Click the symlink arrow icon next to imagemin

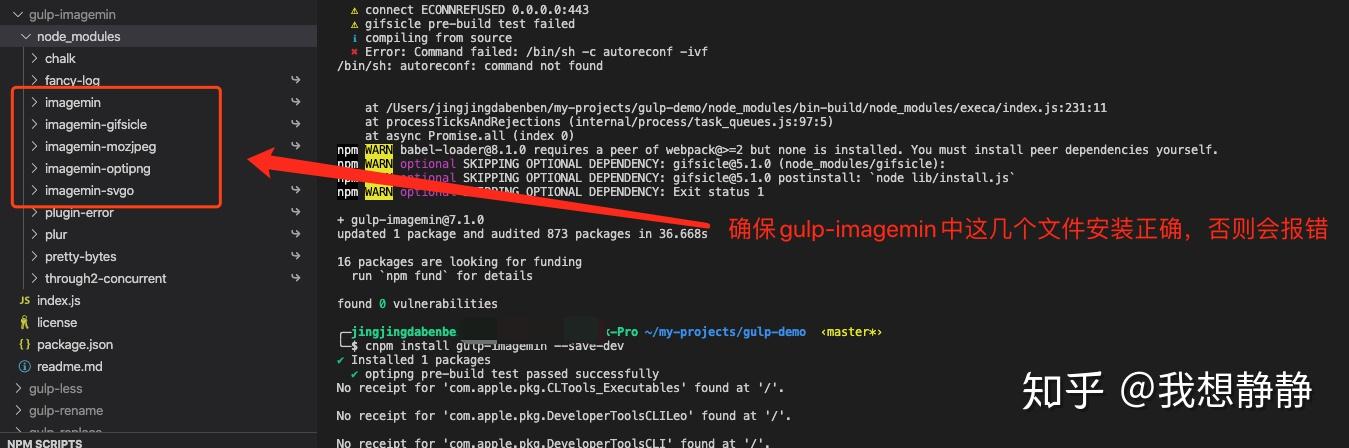click(x=296, y=102)
